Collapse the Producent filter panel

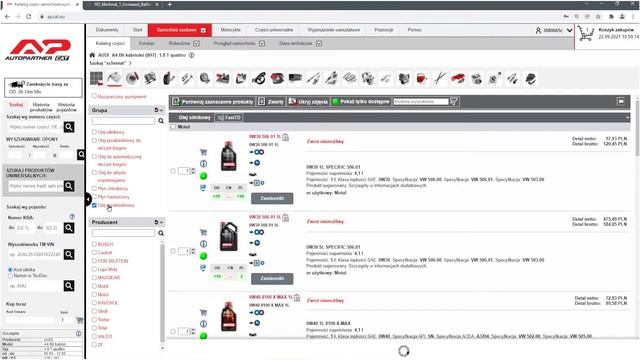161,222
